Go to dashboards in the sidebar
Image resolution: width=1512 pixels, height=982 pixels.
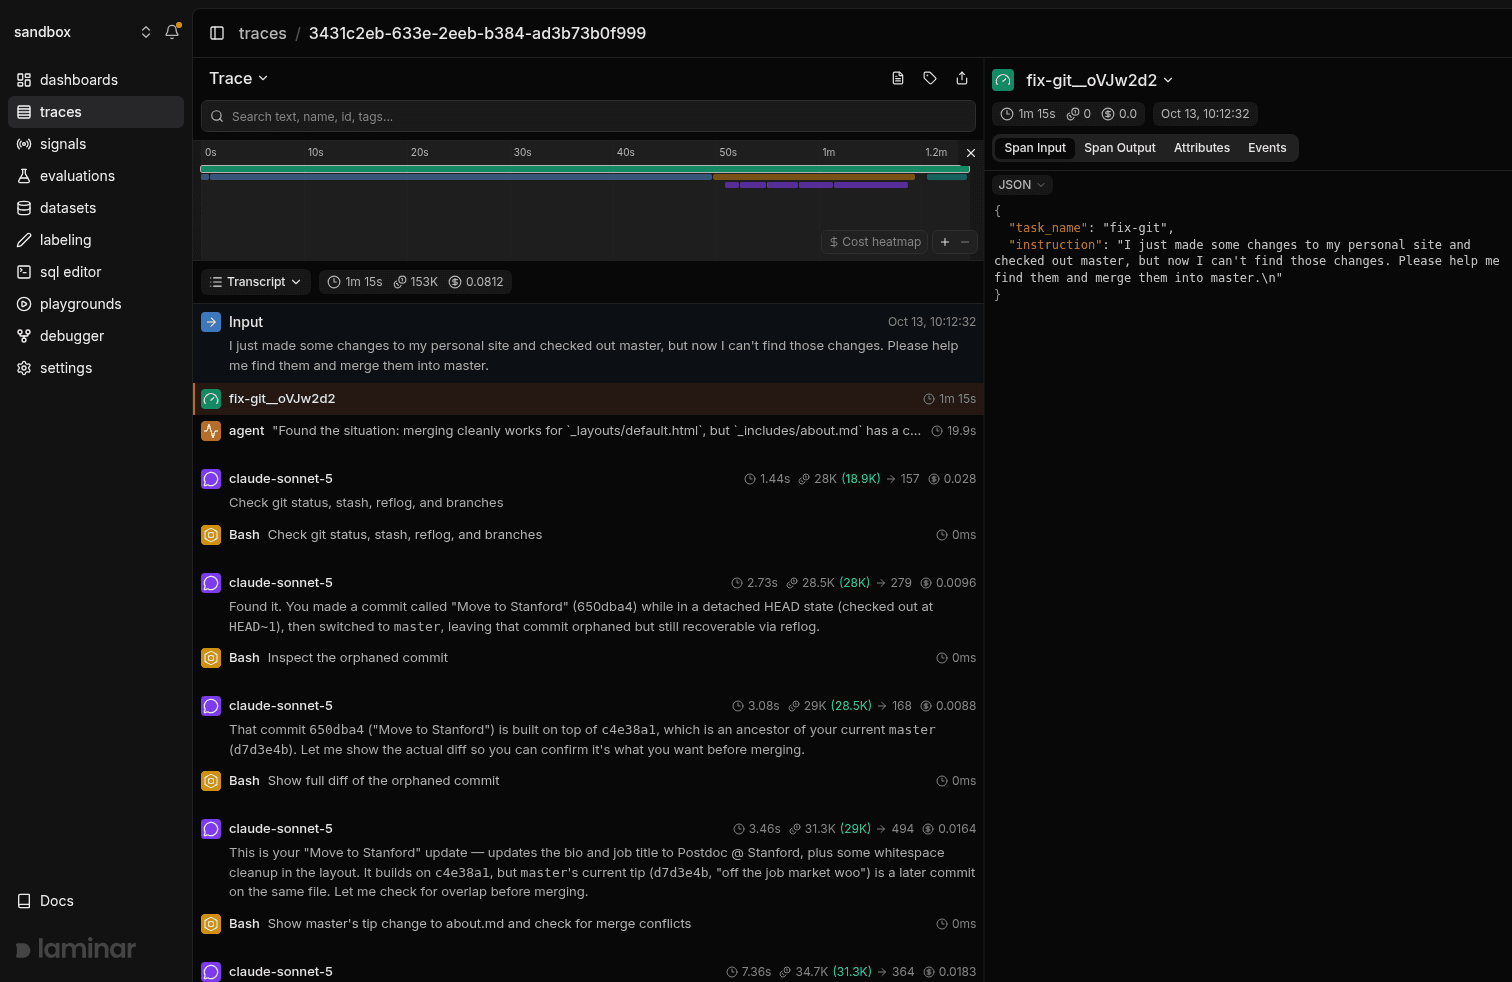coord(96,80)
